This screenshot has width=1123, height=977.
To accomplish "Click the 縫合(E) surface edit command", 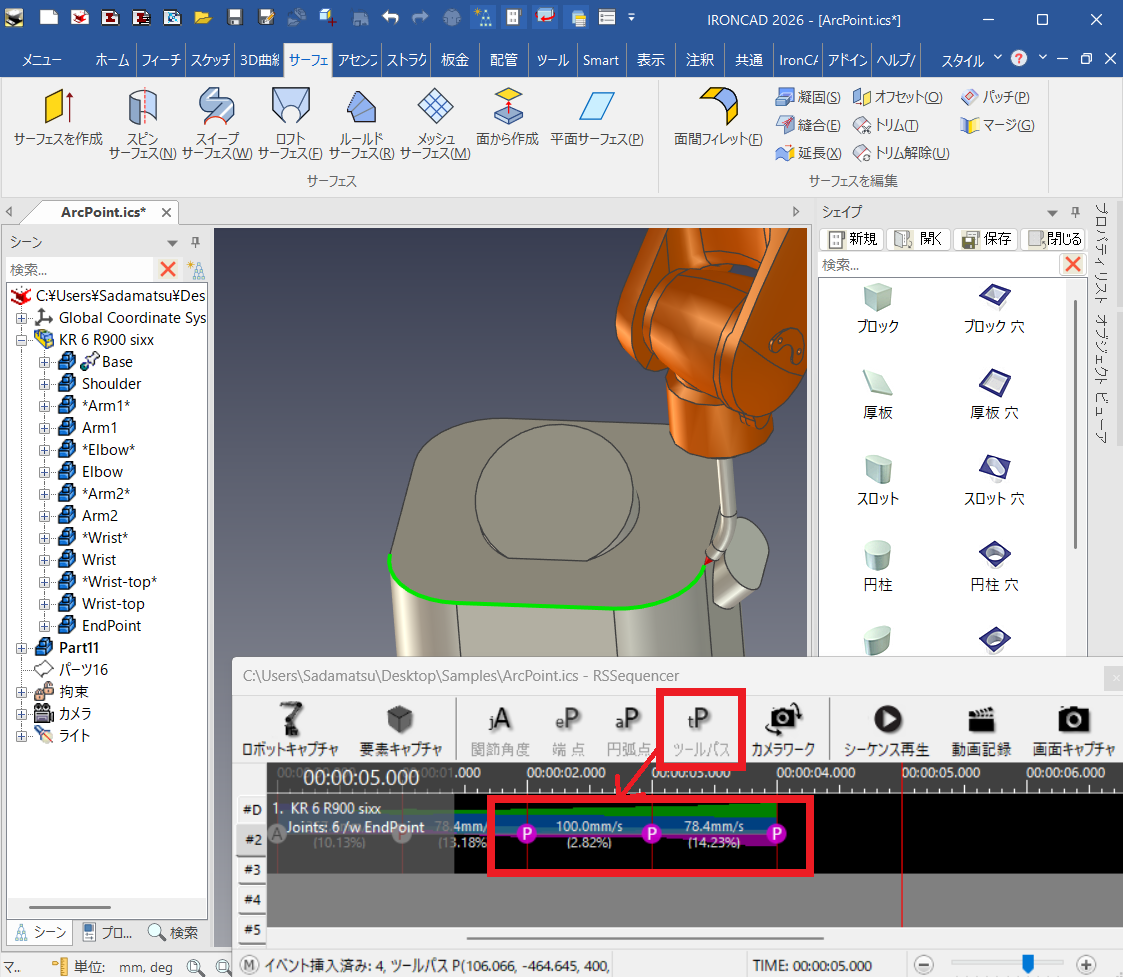I will click(808, 125).
